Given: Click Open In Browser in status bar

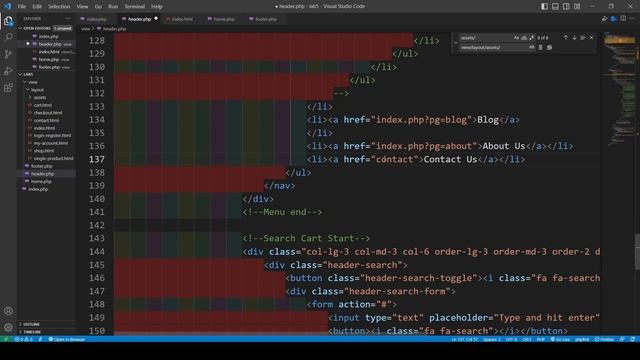Looking at the screenshot, I should [x=67, y=339].
